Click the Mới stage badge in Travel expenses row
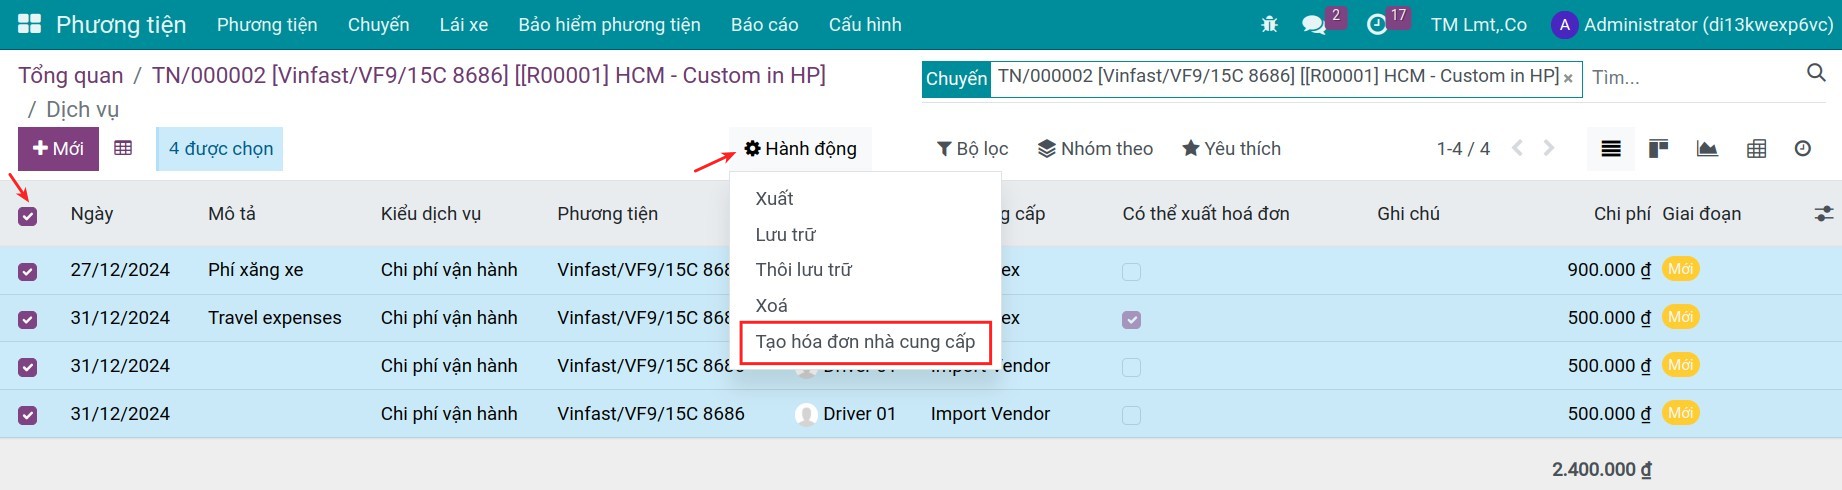This screenshot has height=490, width=1842. [x=1680, y=317]
